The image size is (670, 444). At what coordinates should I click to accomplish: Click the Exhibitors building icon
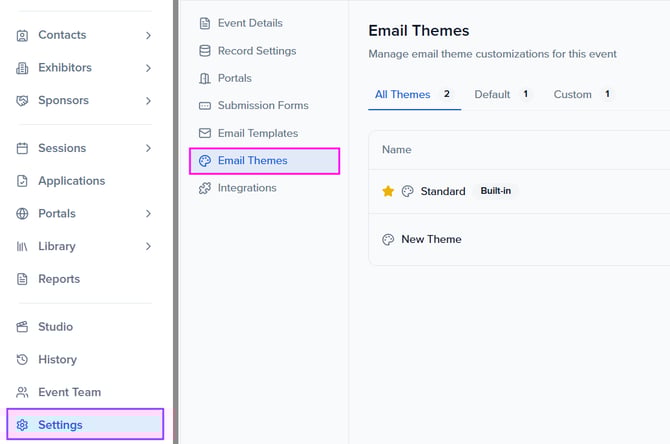click(x=22, y=68)
